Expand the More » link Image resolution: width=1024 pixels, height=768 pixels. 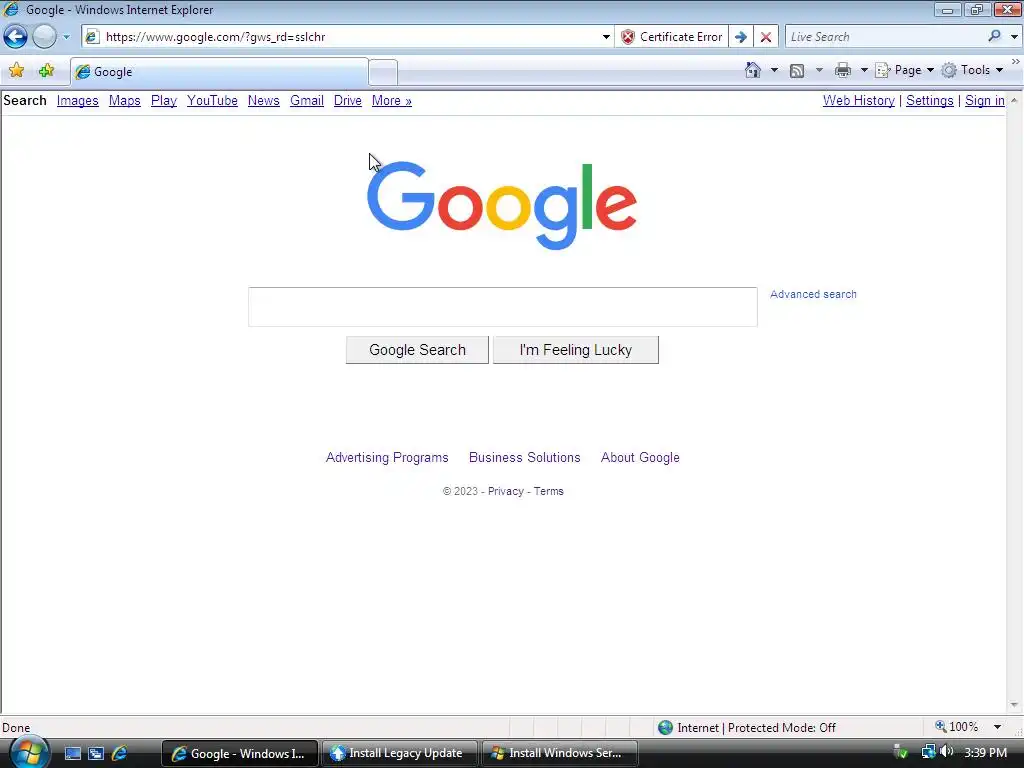point(392,101)
